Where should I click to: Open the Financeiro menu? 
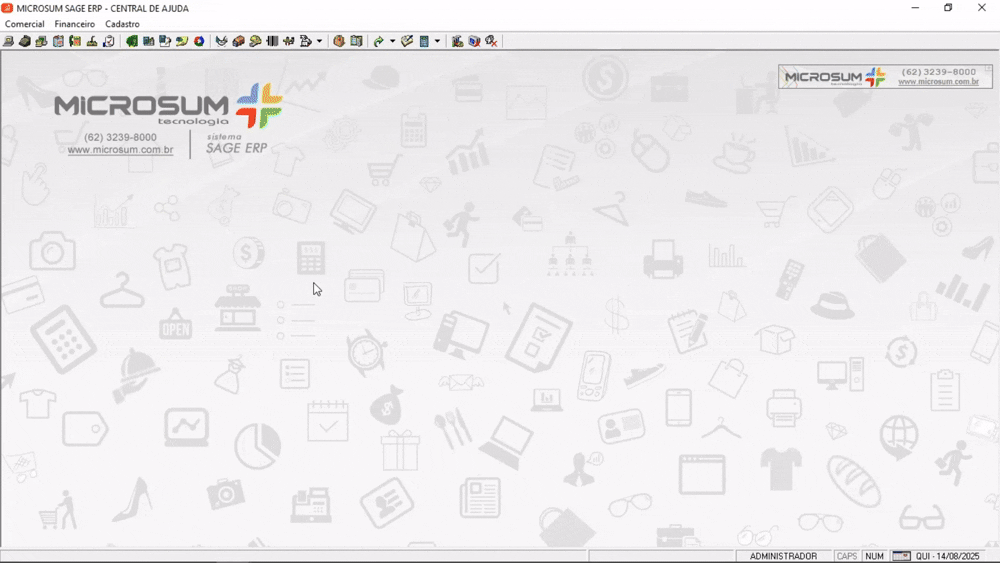tap(75, 24)
